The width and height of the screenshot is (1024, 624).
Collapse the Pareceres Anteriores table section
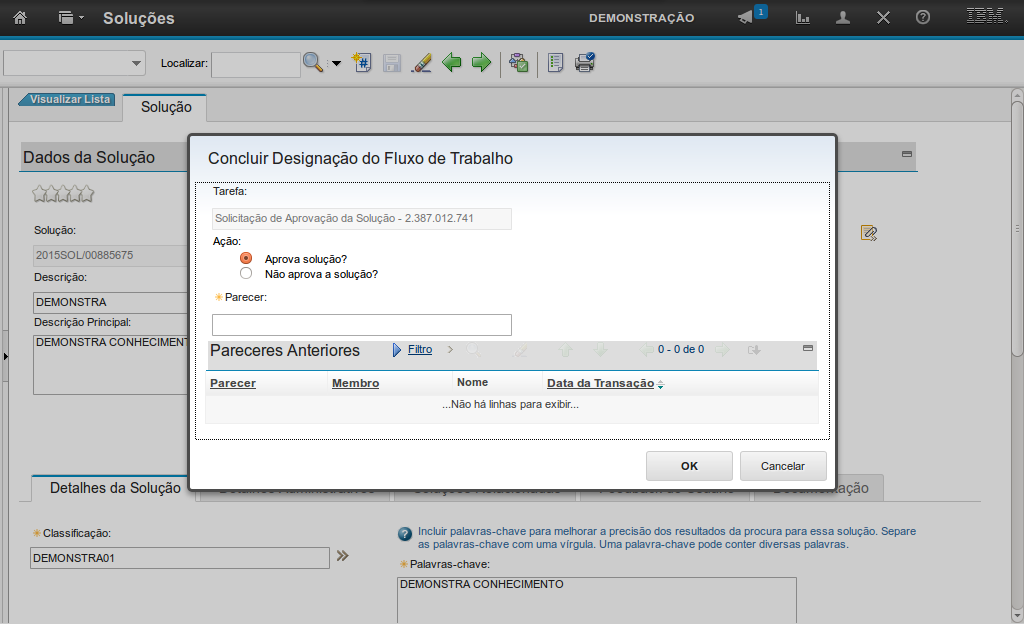808,349
